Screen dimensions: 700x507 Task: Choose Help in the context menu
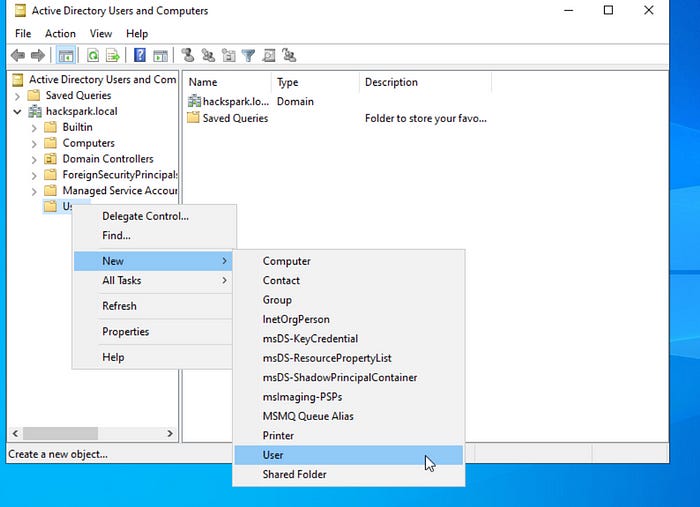point(153,357)
